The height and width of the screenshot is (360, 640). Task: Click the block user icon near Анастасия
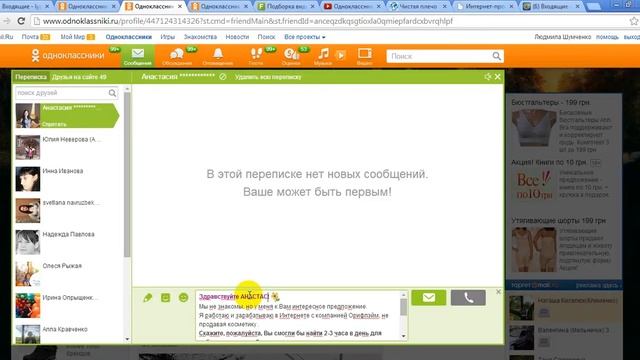pyautogui.click(x=222, y=77)
